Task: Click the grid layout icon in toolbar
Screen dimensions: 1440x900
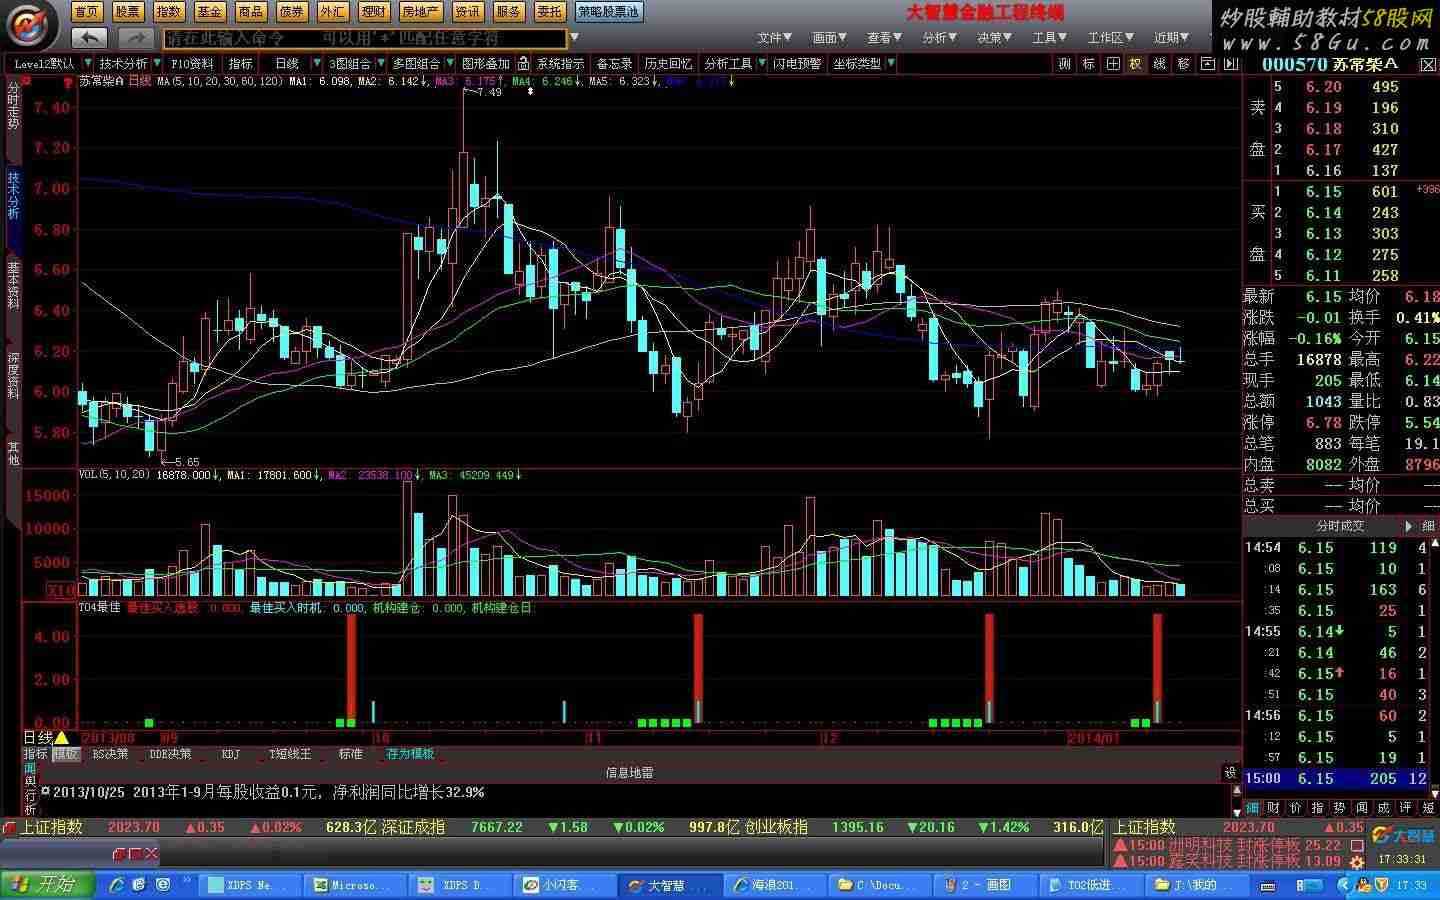Action: point(1113,63)
